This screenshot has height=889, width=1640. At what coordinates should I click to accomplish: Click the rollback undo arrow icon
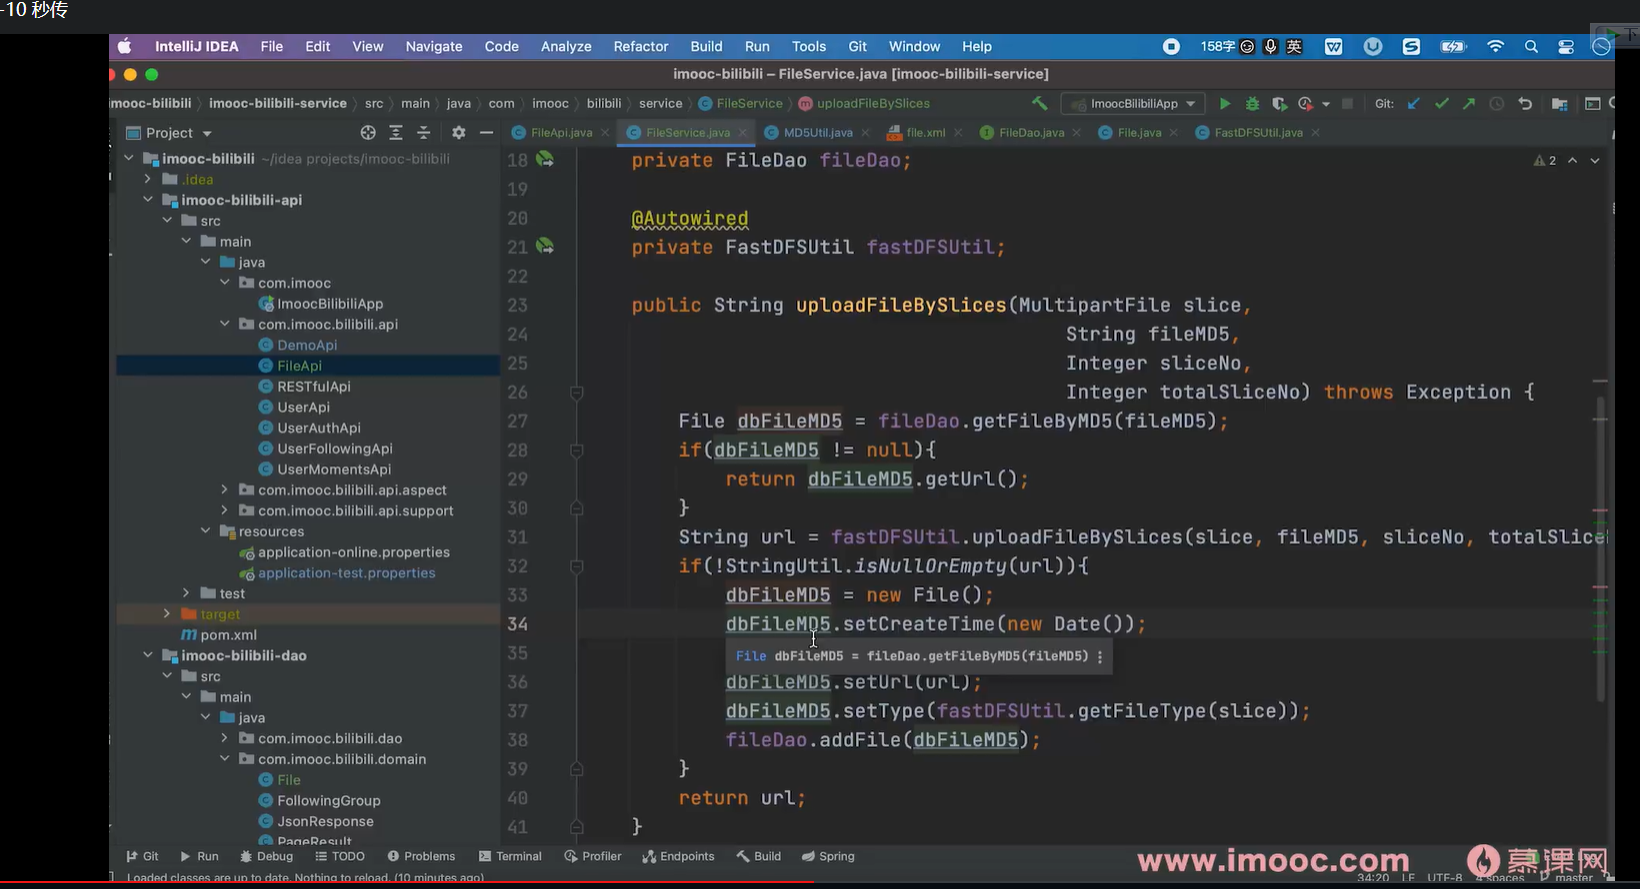click(x=1525, y=104)
